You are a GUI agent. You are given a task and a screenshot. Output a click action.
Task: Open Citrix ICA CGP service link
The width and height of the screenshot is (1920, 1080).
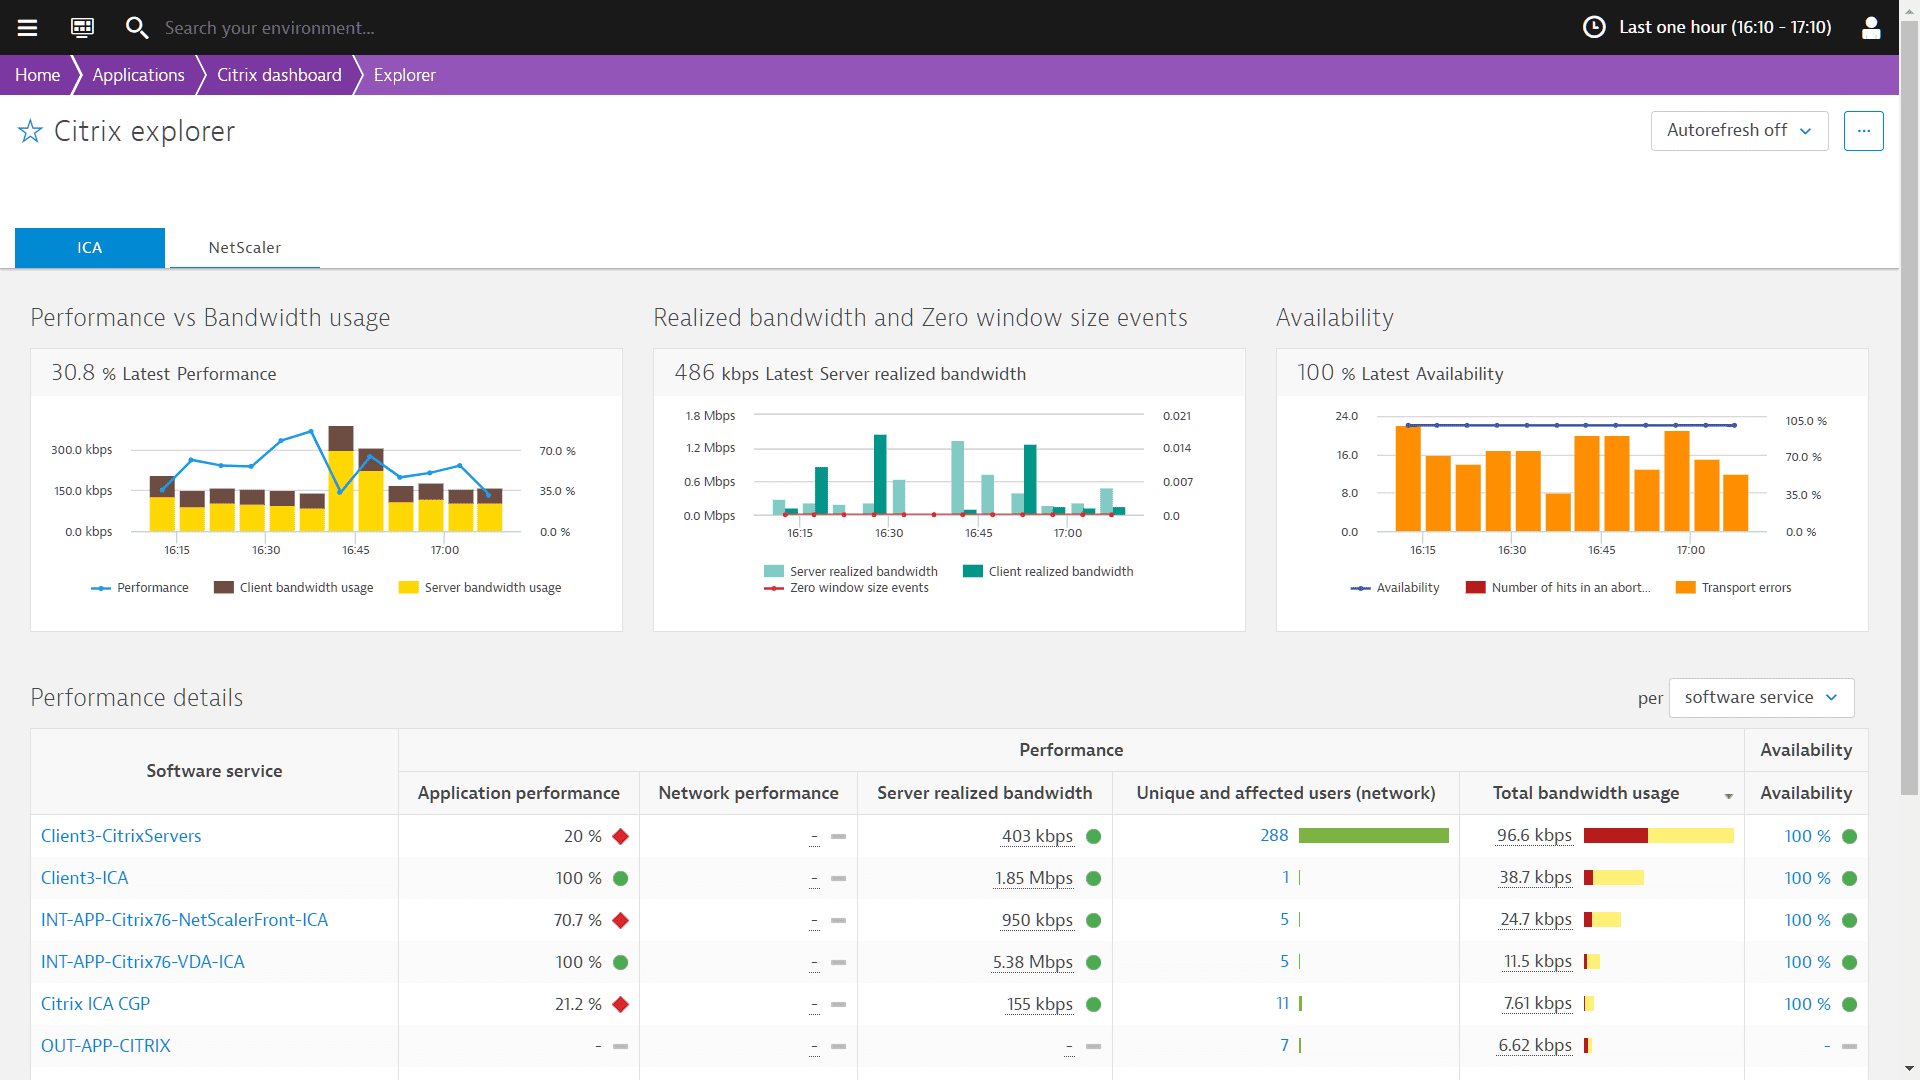95,1004
